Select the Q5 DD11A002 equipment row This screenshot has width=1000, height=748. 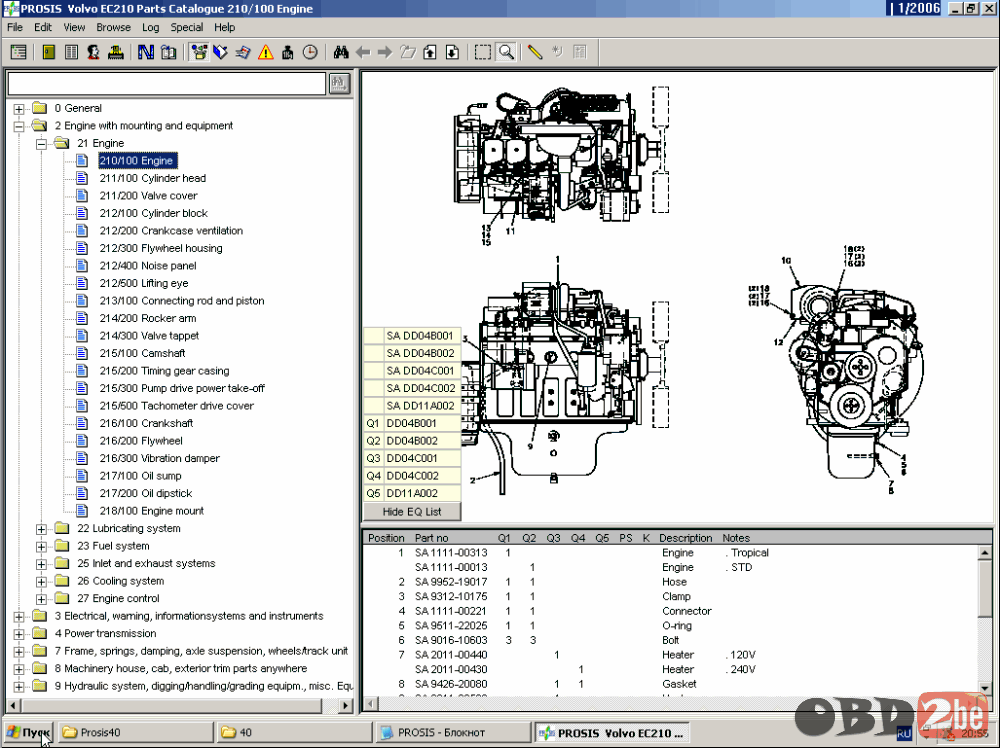coord(412,494)
